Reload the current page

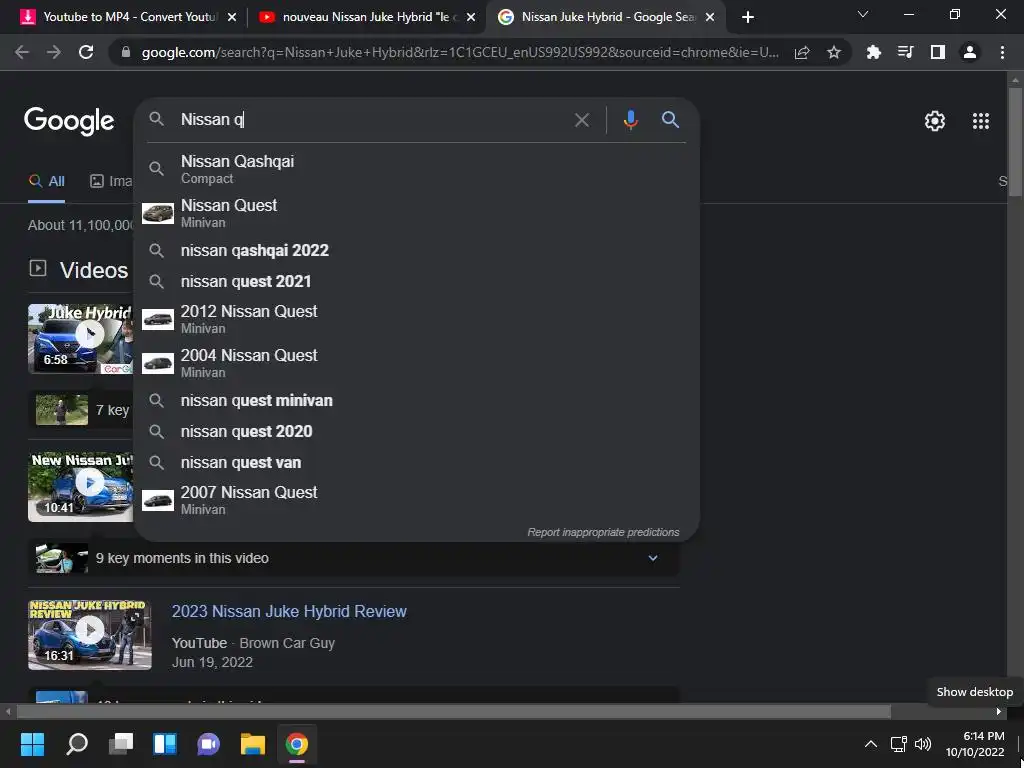tap(86, 52)
